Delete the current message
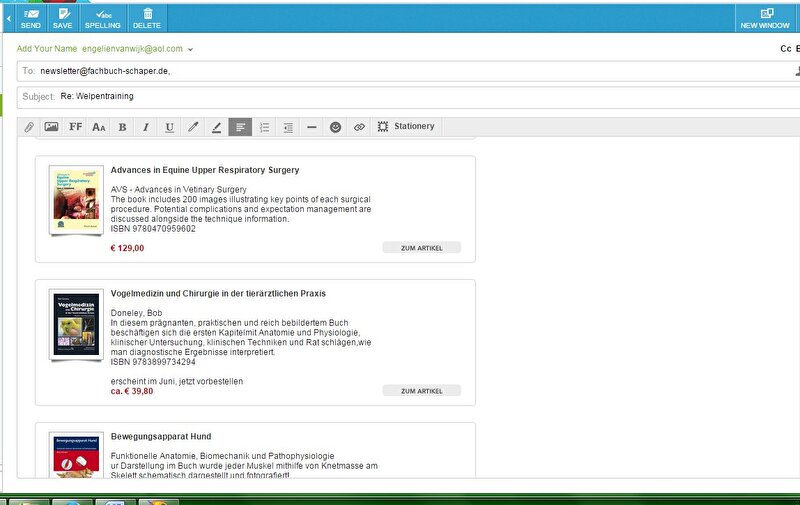 [x=147, y=17]
